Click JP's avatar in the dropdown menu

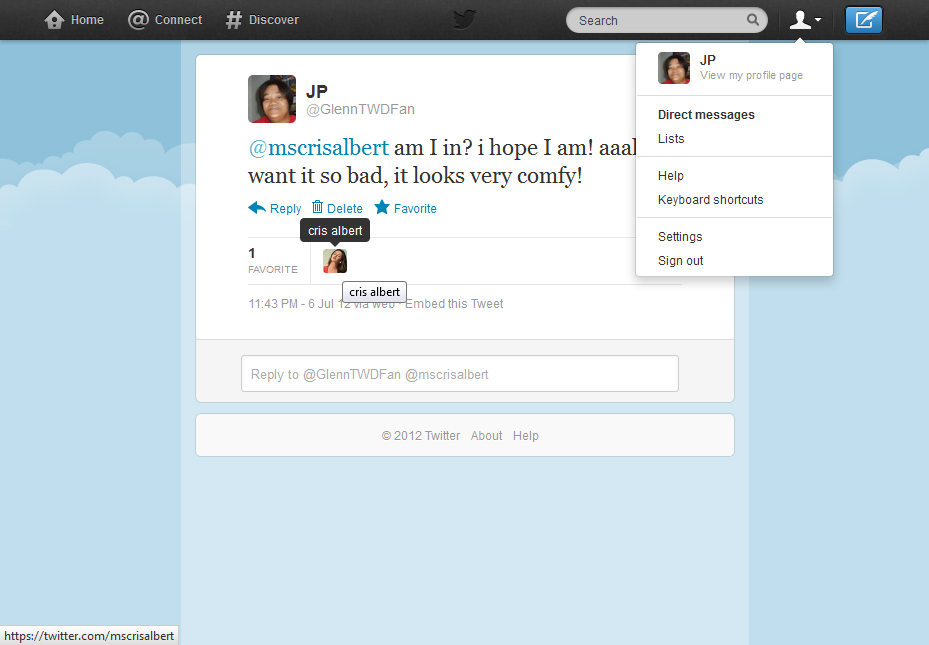point(674,68)
